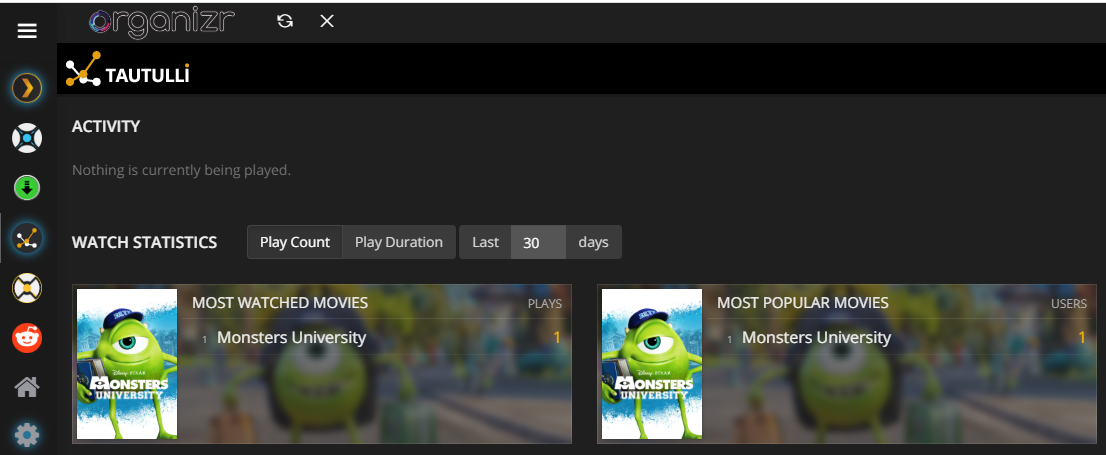
Task: Open the hamburger menu in sidebar
Action: coord(27,31)
